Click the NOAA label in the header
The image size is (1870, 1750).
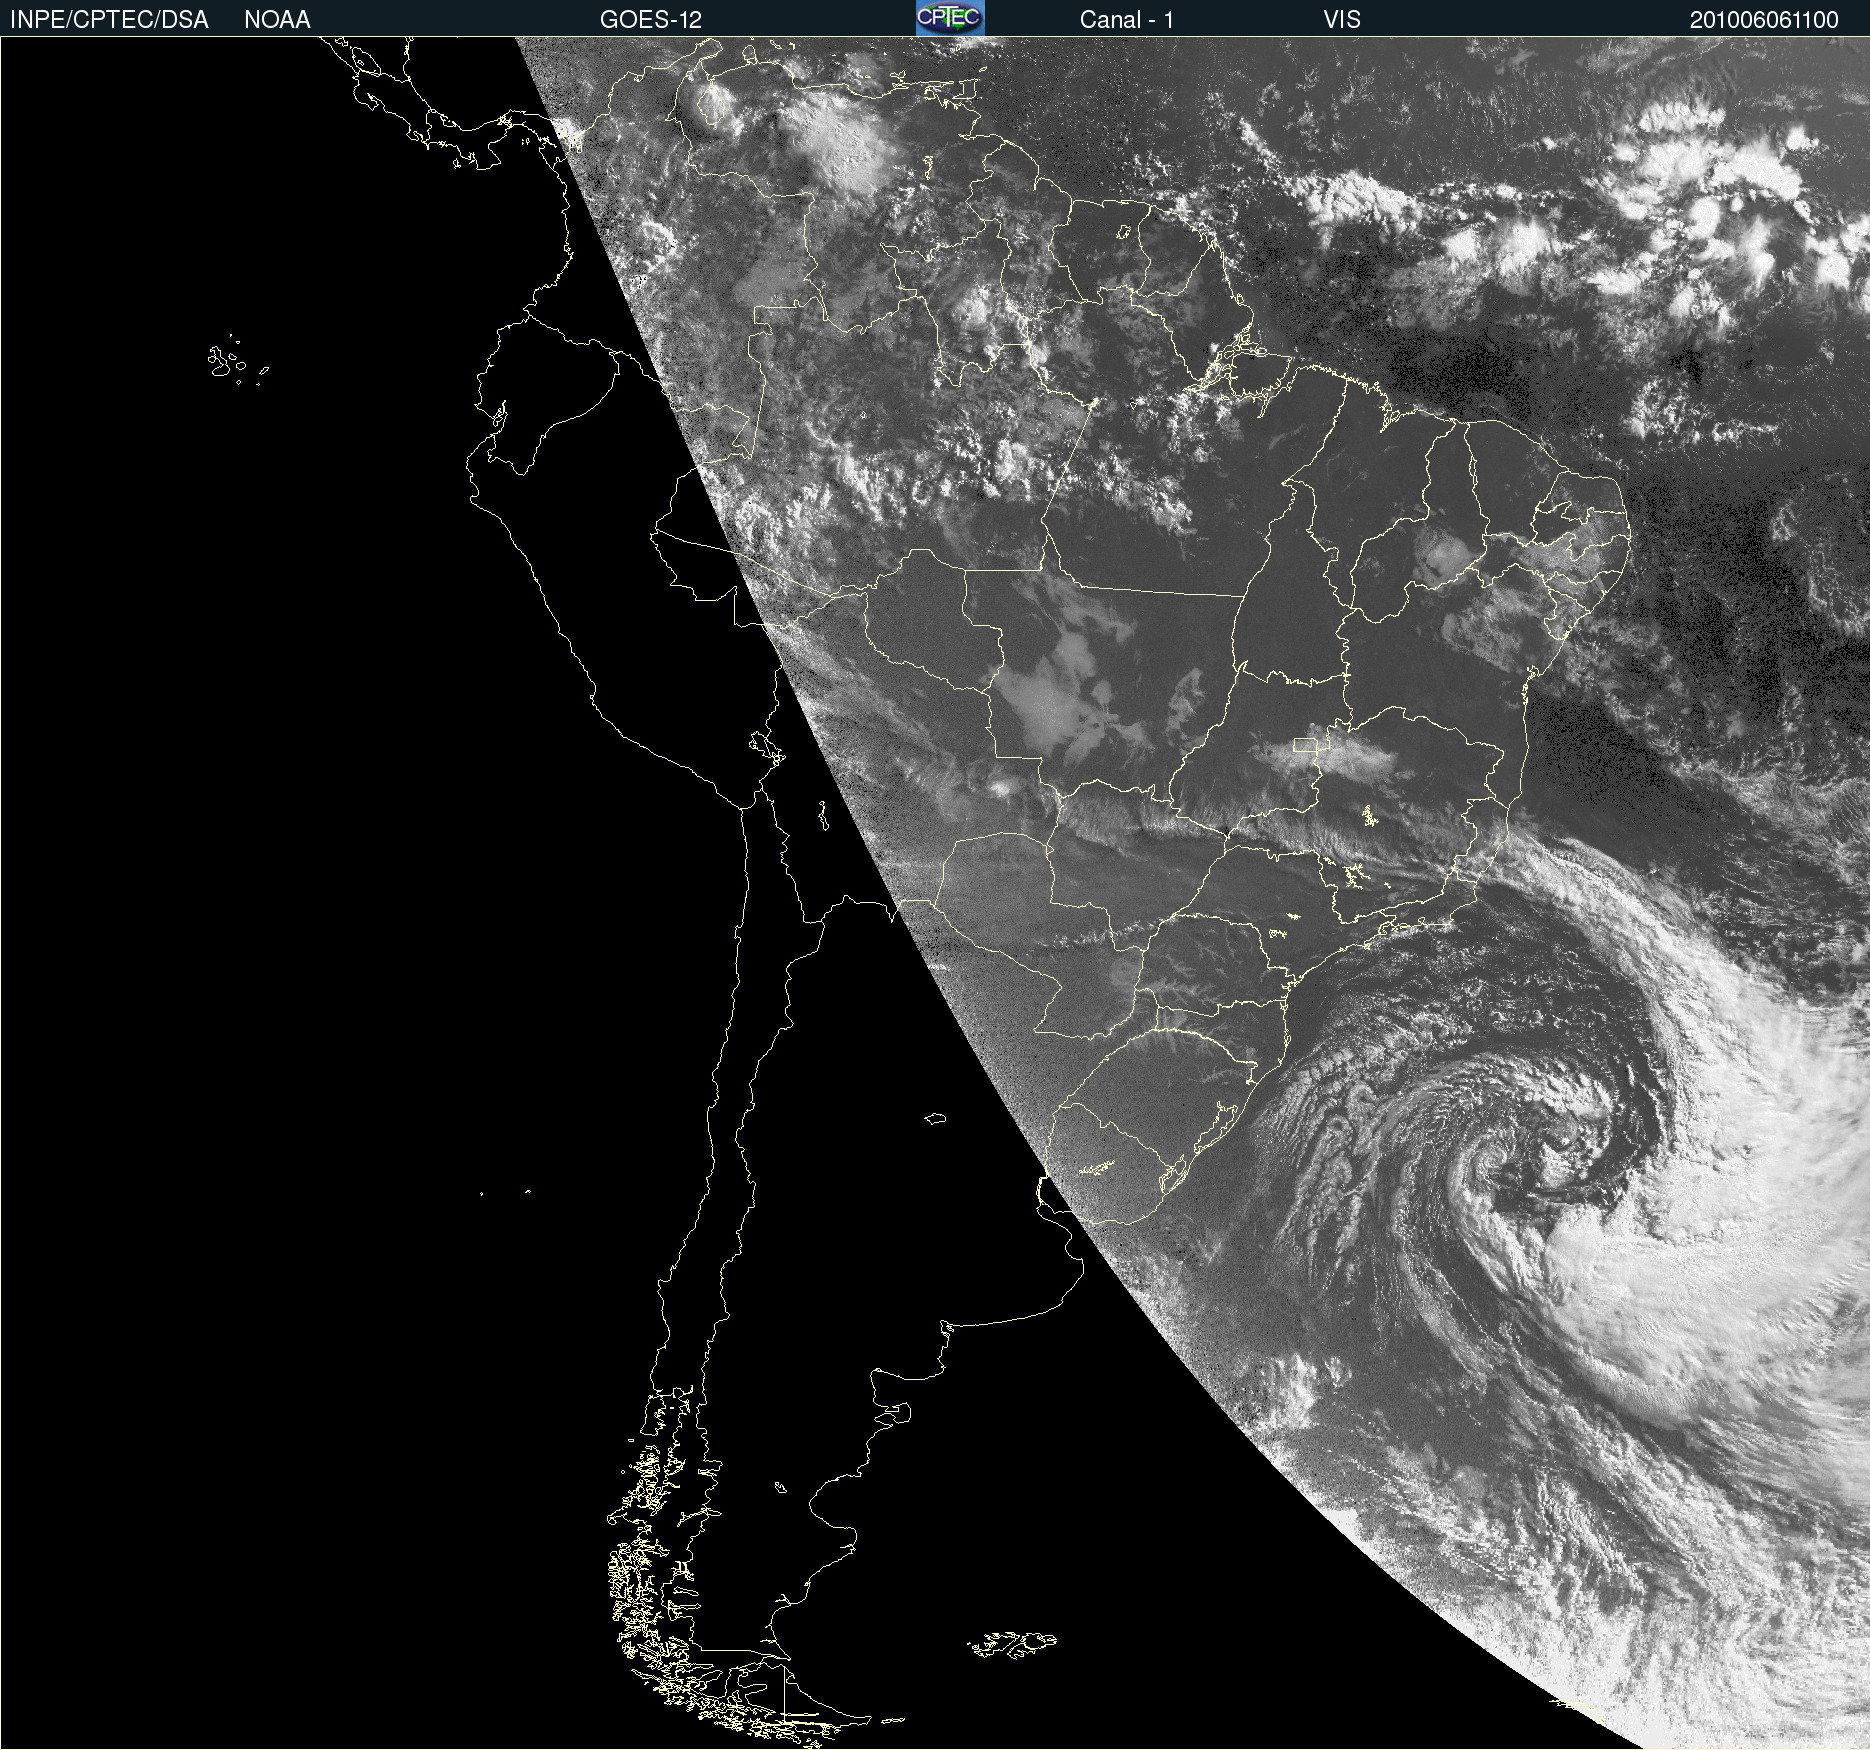click(x=277, y=20)
